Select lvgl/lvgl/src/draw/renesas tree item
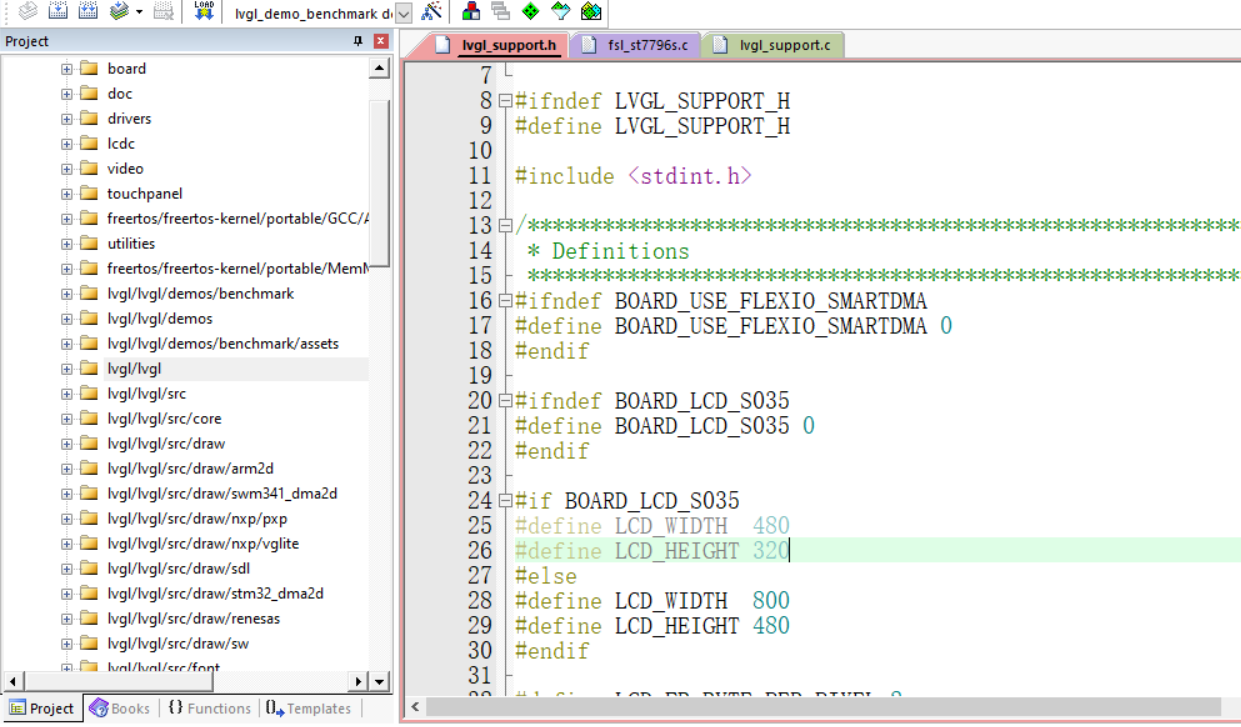1241x727 pixels. pos(194,619)
